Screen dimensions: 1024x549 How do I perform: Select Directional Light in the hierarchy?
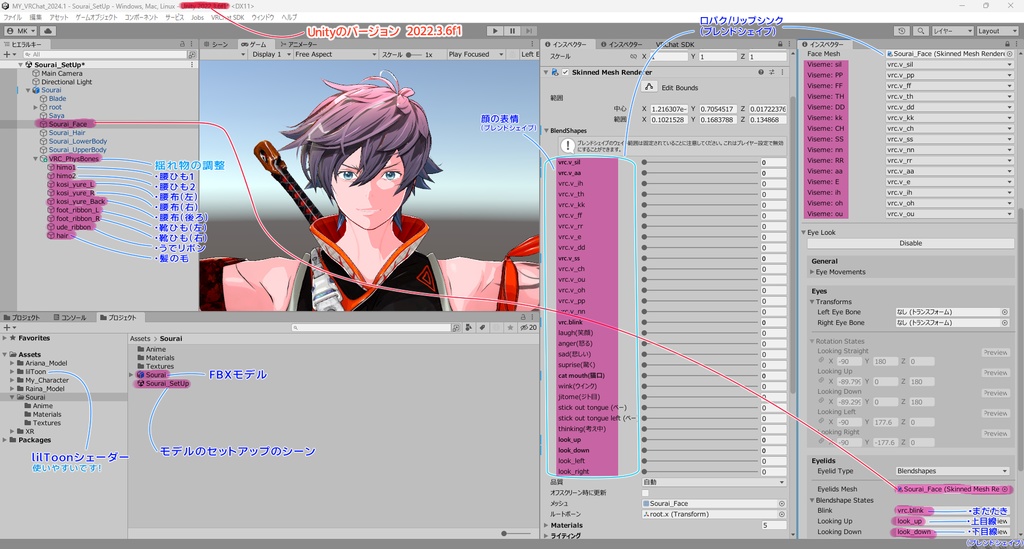pos(67,82)
